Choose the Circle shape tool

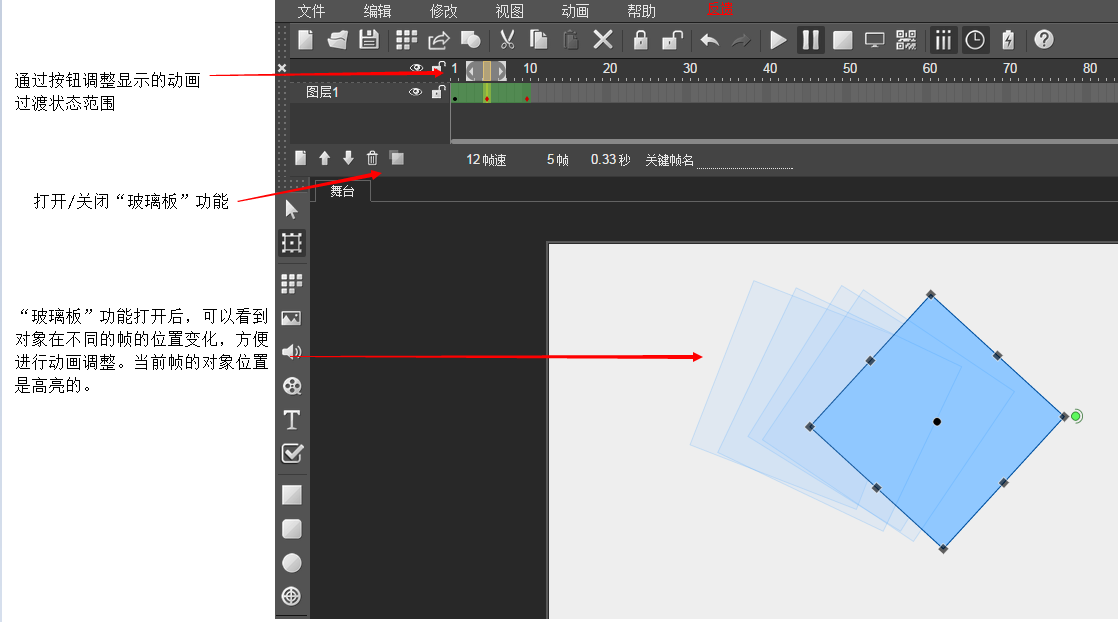coord(291,563)
